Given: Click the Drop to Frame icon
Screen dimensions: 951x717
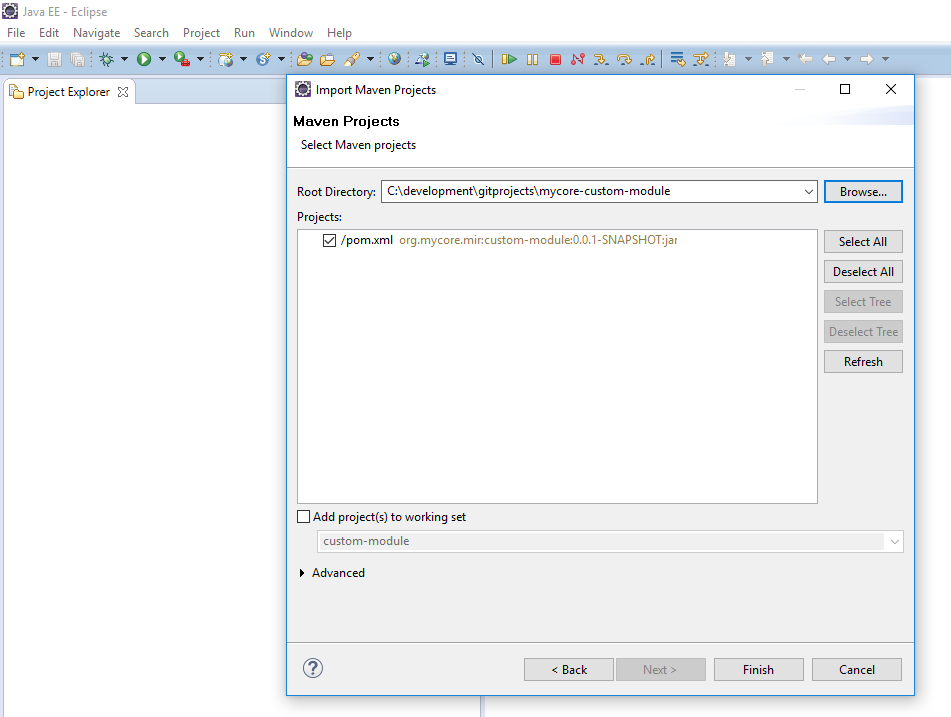Looking at the screenshot, I should point(677,59).
